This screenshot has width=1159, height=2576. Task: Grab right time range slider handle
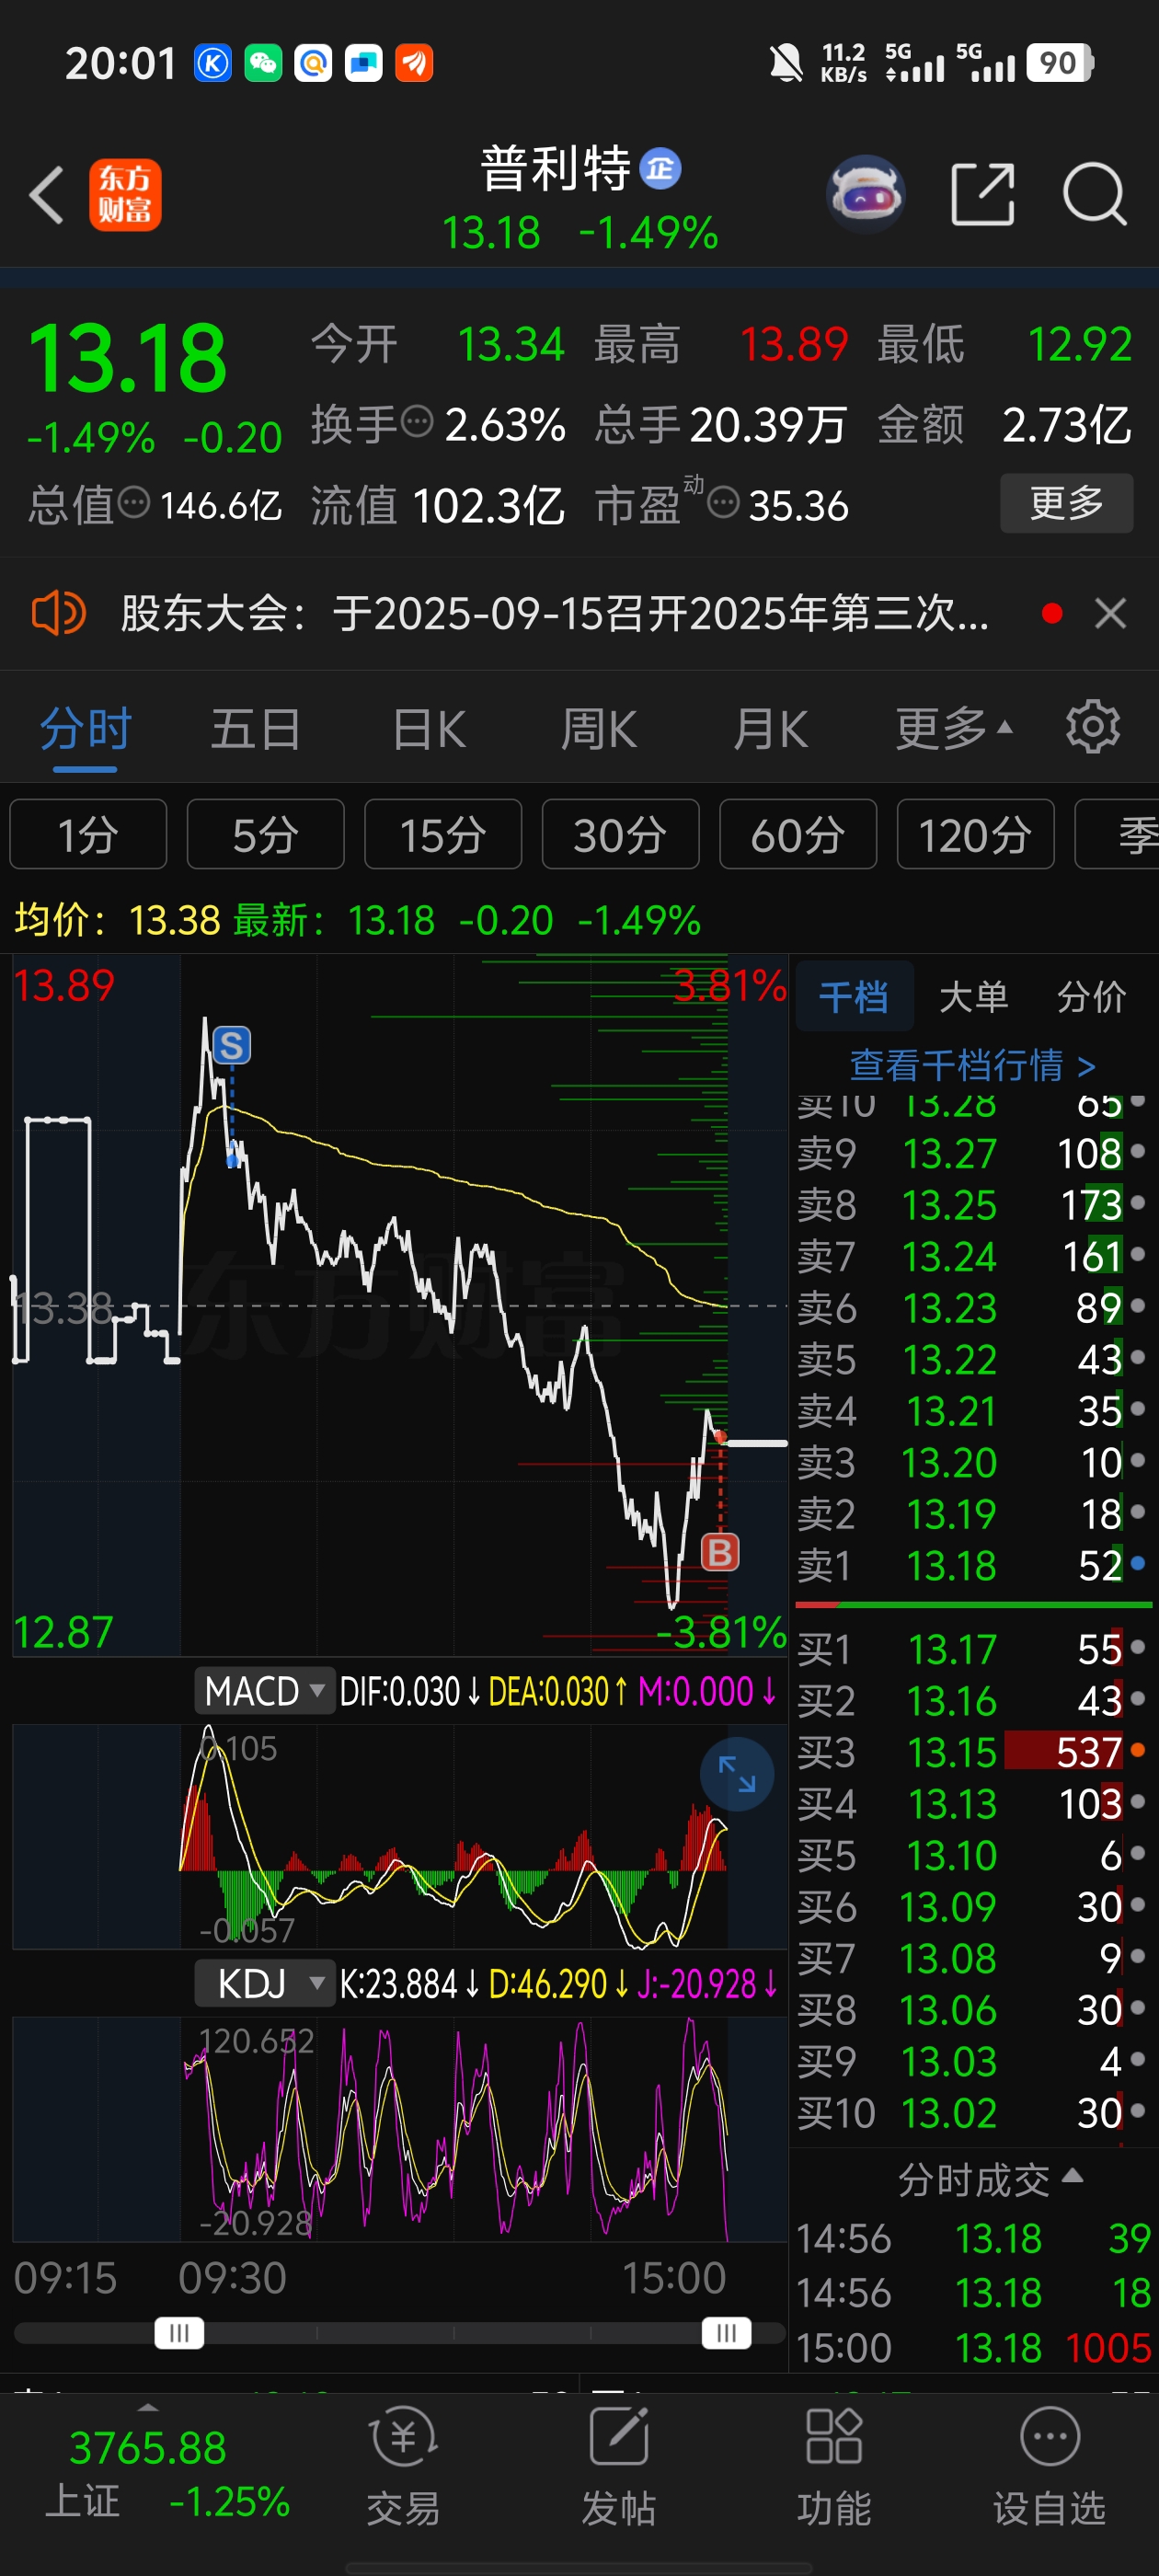pos(727,2333)
